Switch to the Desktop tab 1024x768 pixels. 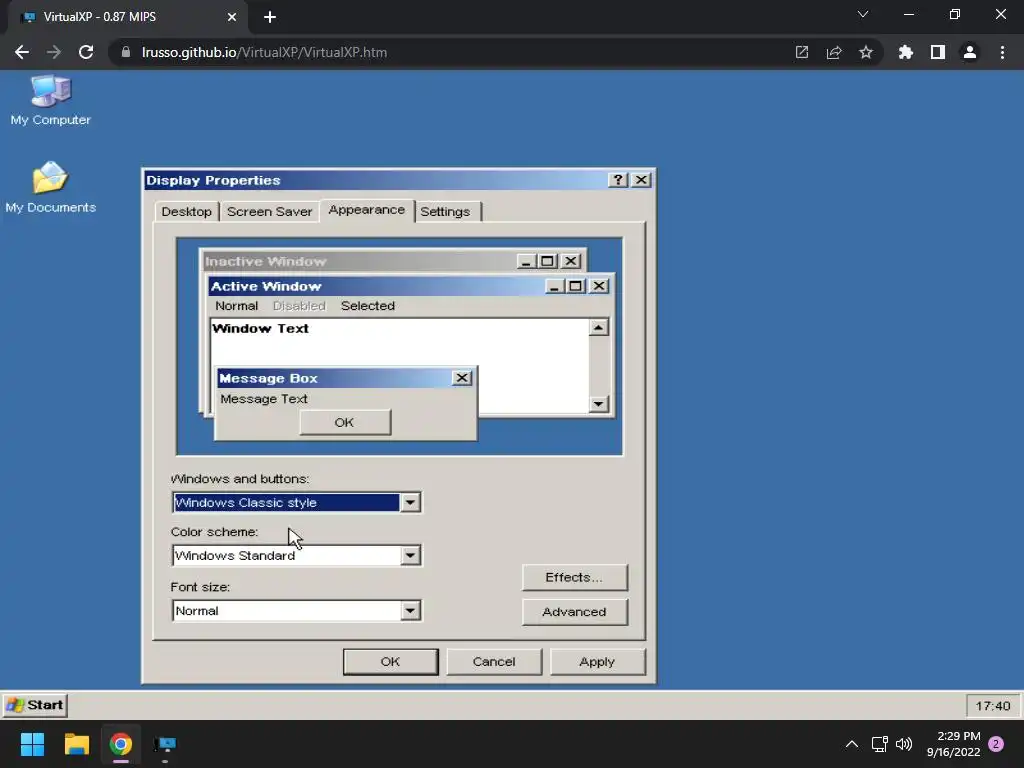(x=186, y=212)
